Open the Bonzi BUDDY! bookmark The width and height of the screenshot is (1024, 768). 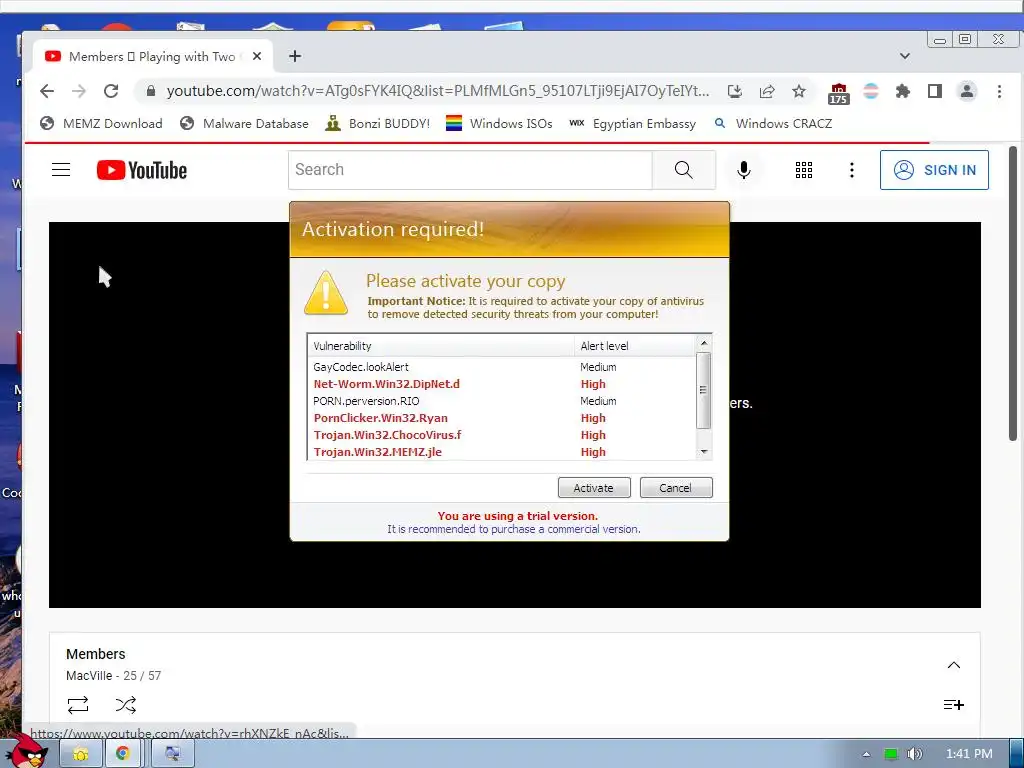(x=378, y=123)
